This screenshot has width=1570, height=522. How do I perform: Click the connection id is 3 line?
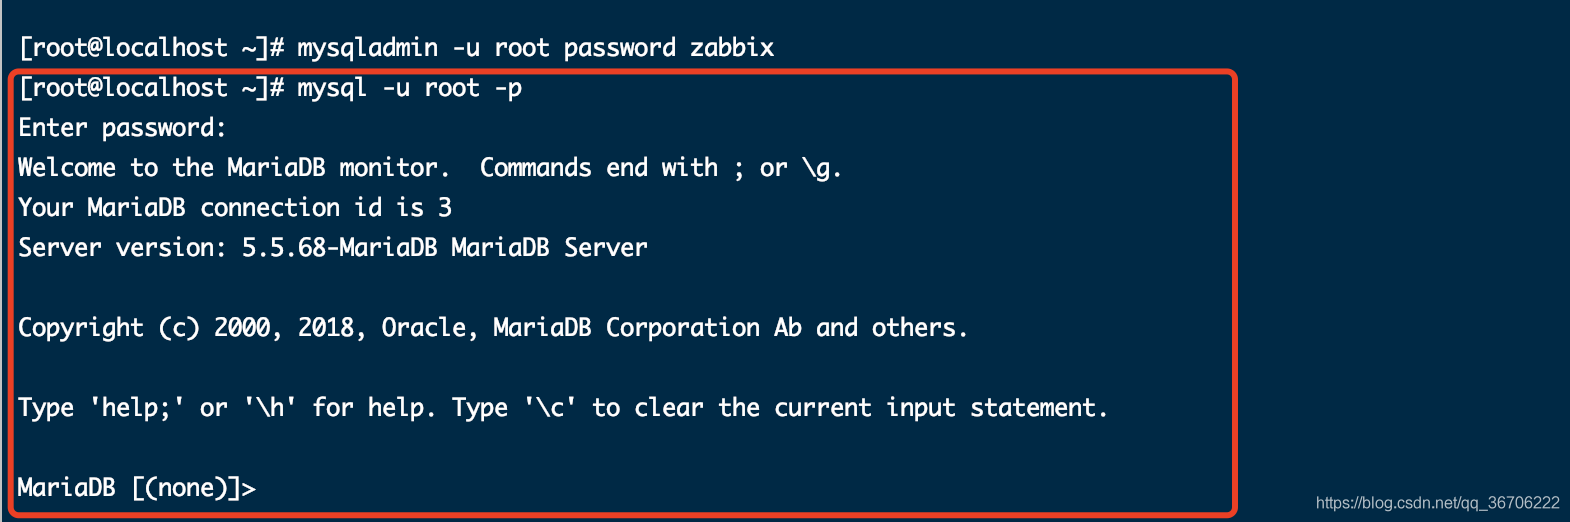tap(235, 208)
